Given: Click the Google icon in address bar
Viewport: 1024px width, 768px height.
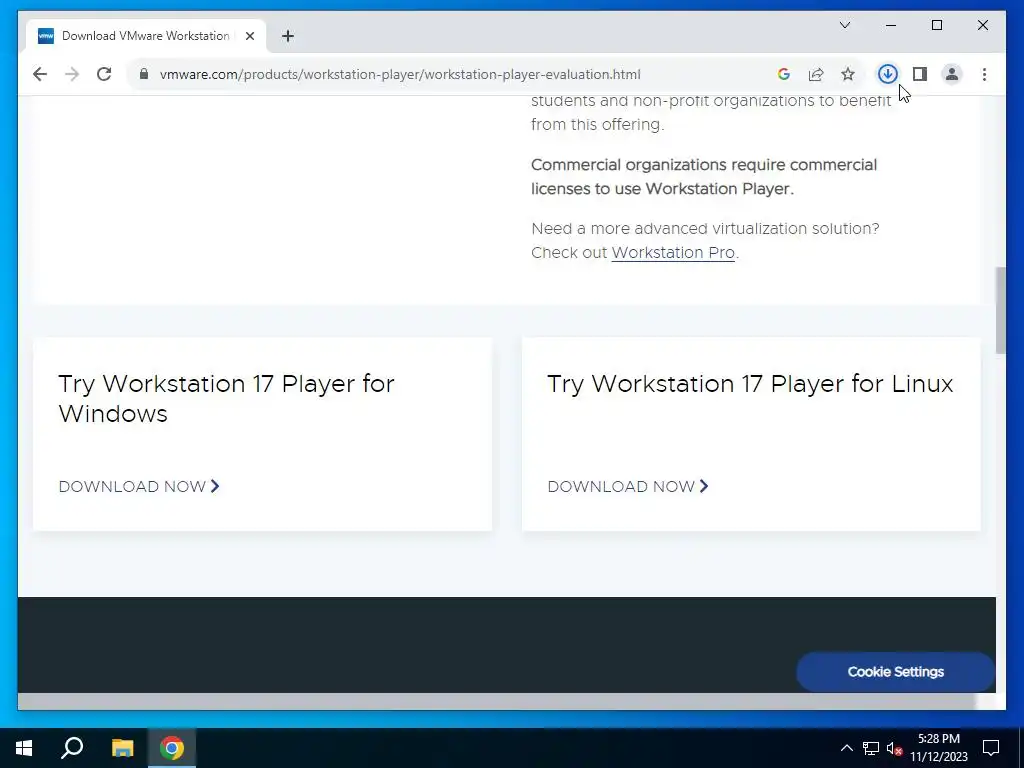Looking at the screenshot, I should (784, 74).
